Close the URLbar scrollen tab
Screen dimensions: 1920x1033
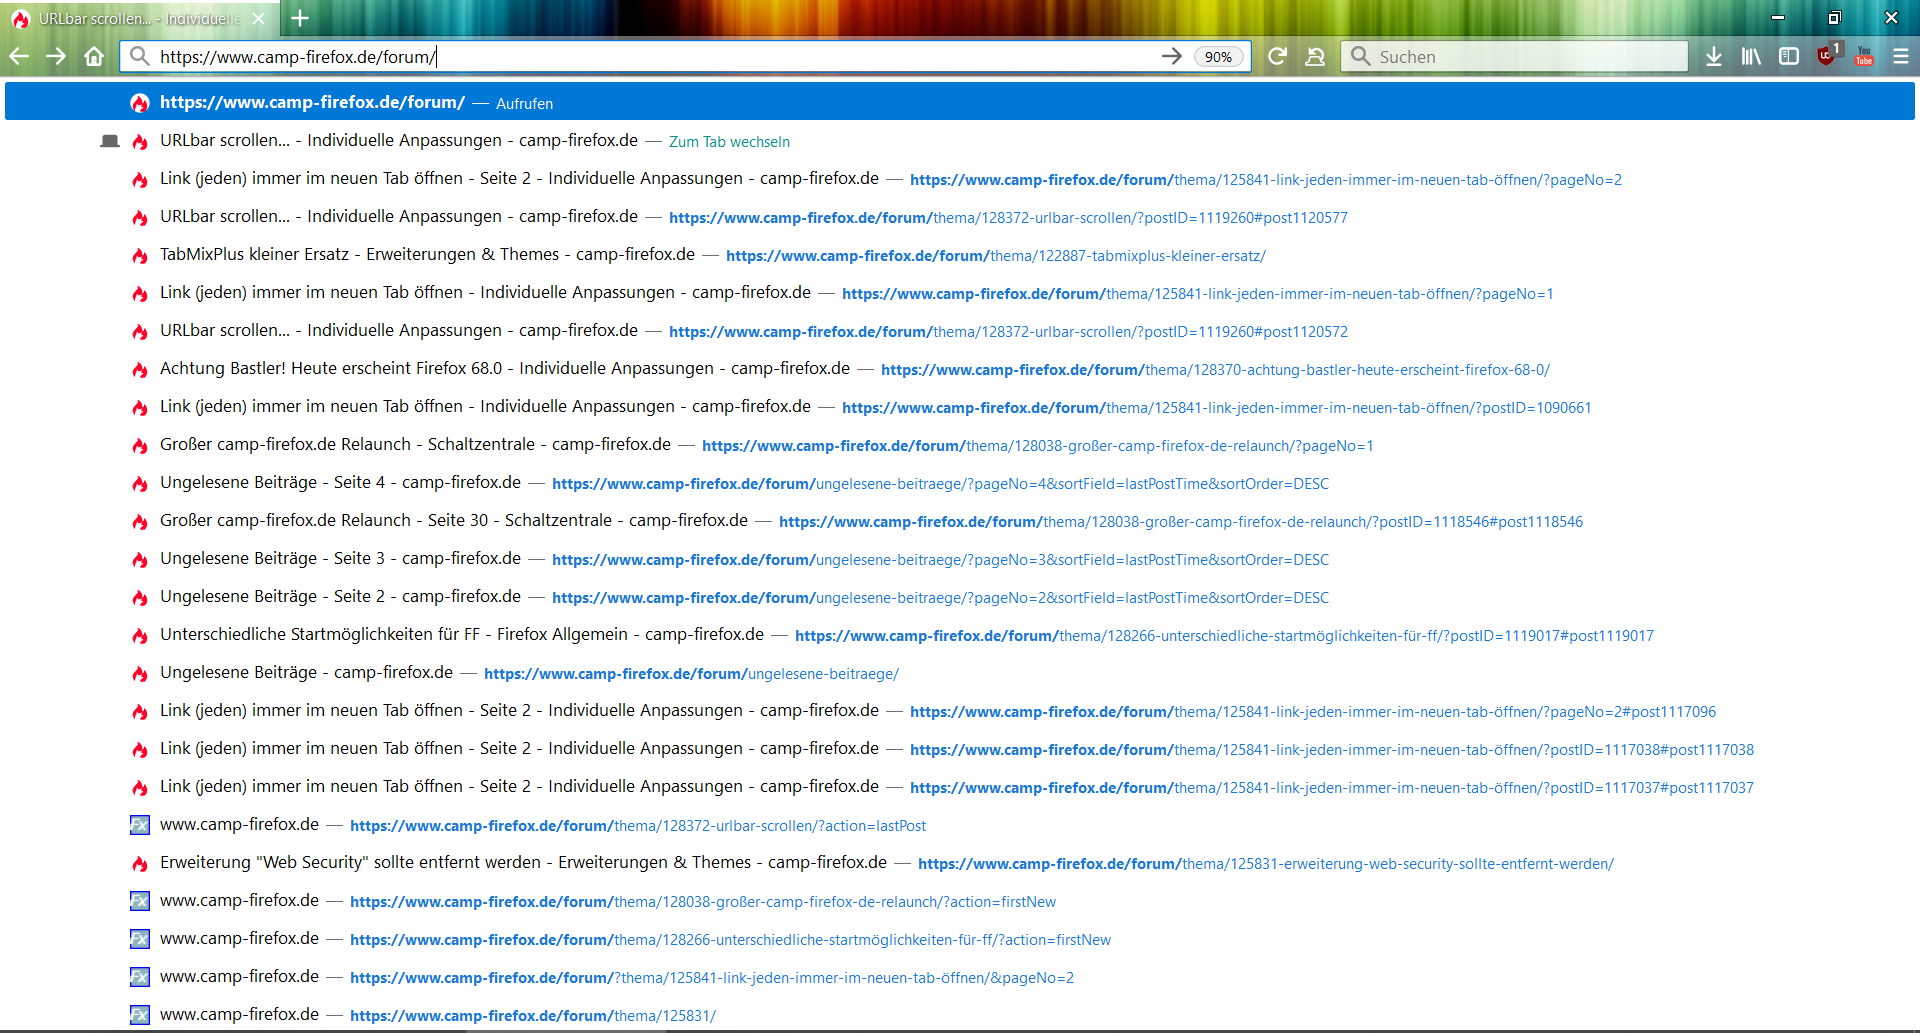(x=259, y=19)
